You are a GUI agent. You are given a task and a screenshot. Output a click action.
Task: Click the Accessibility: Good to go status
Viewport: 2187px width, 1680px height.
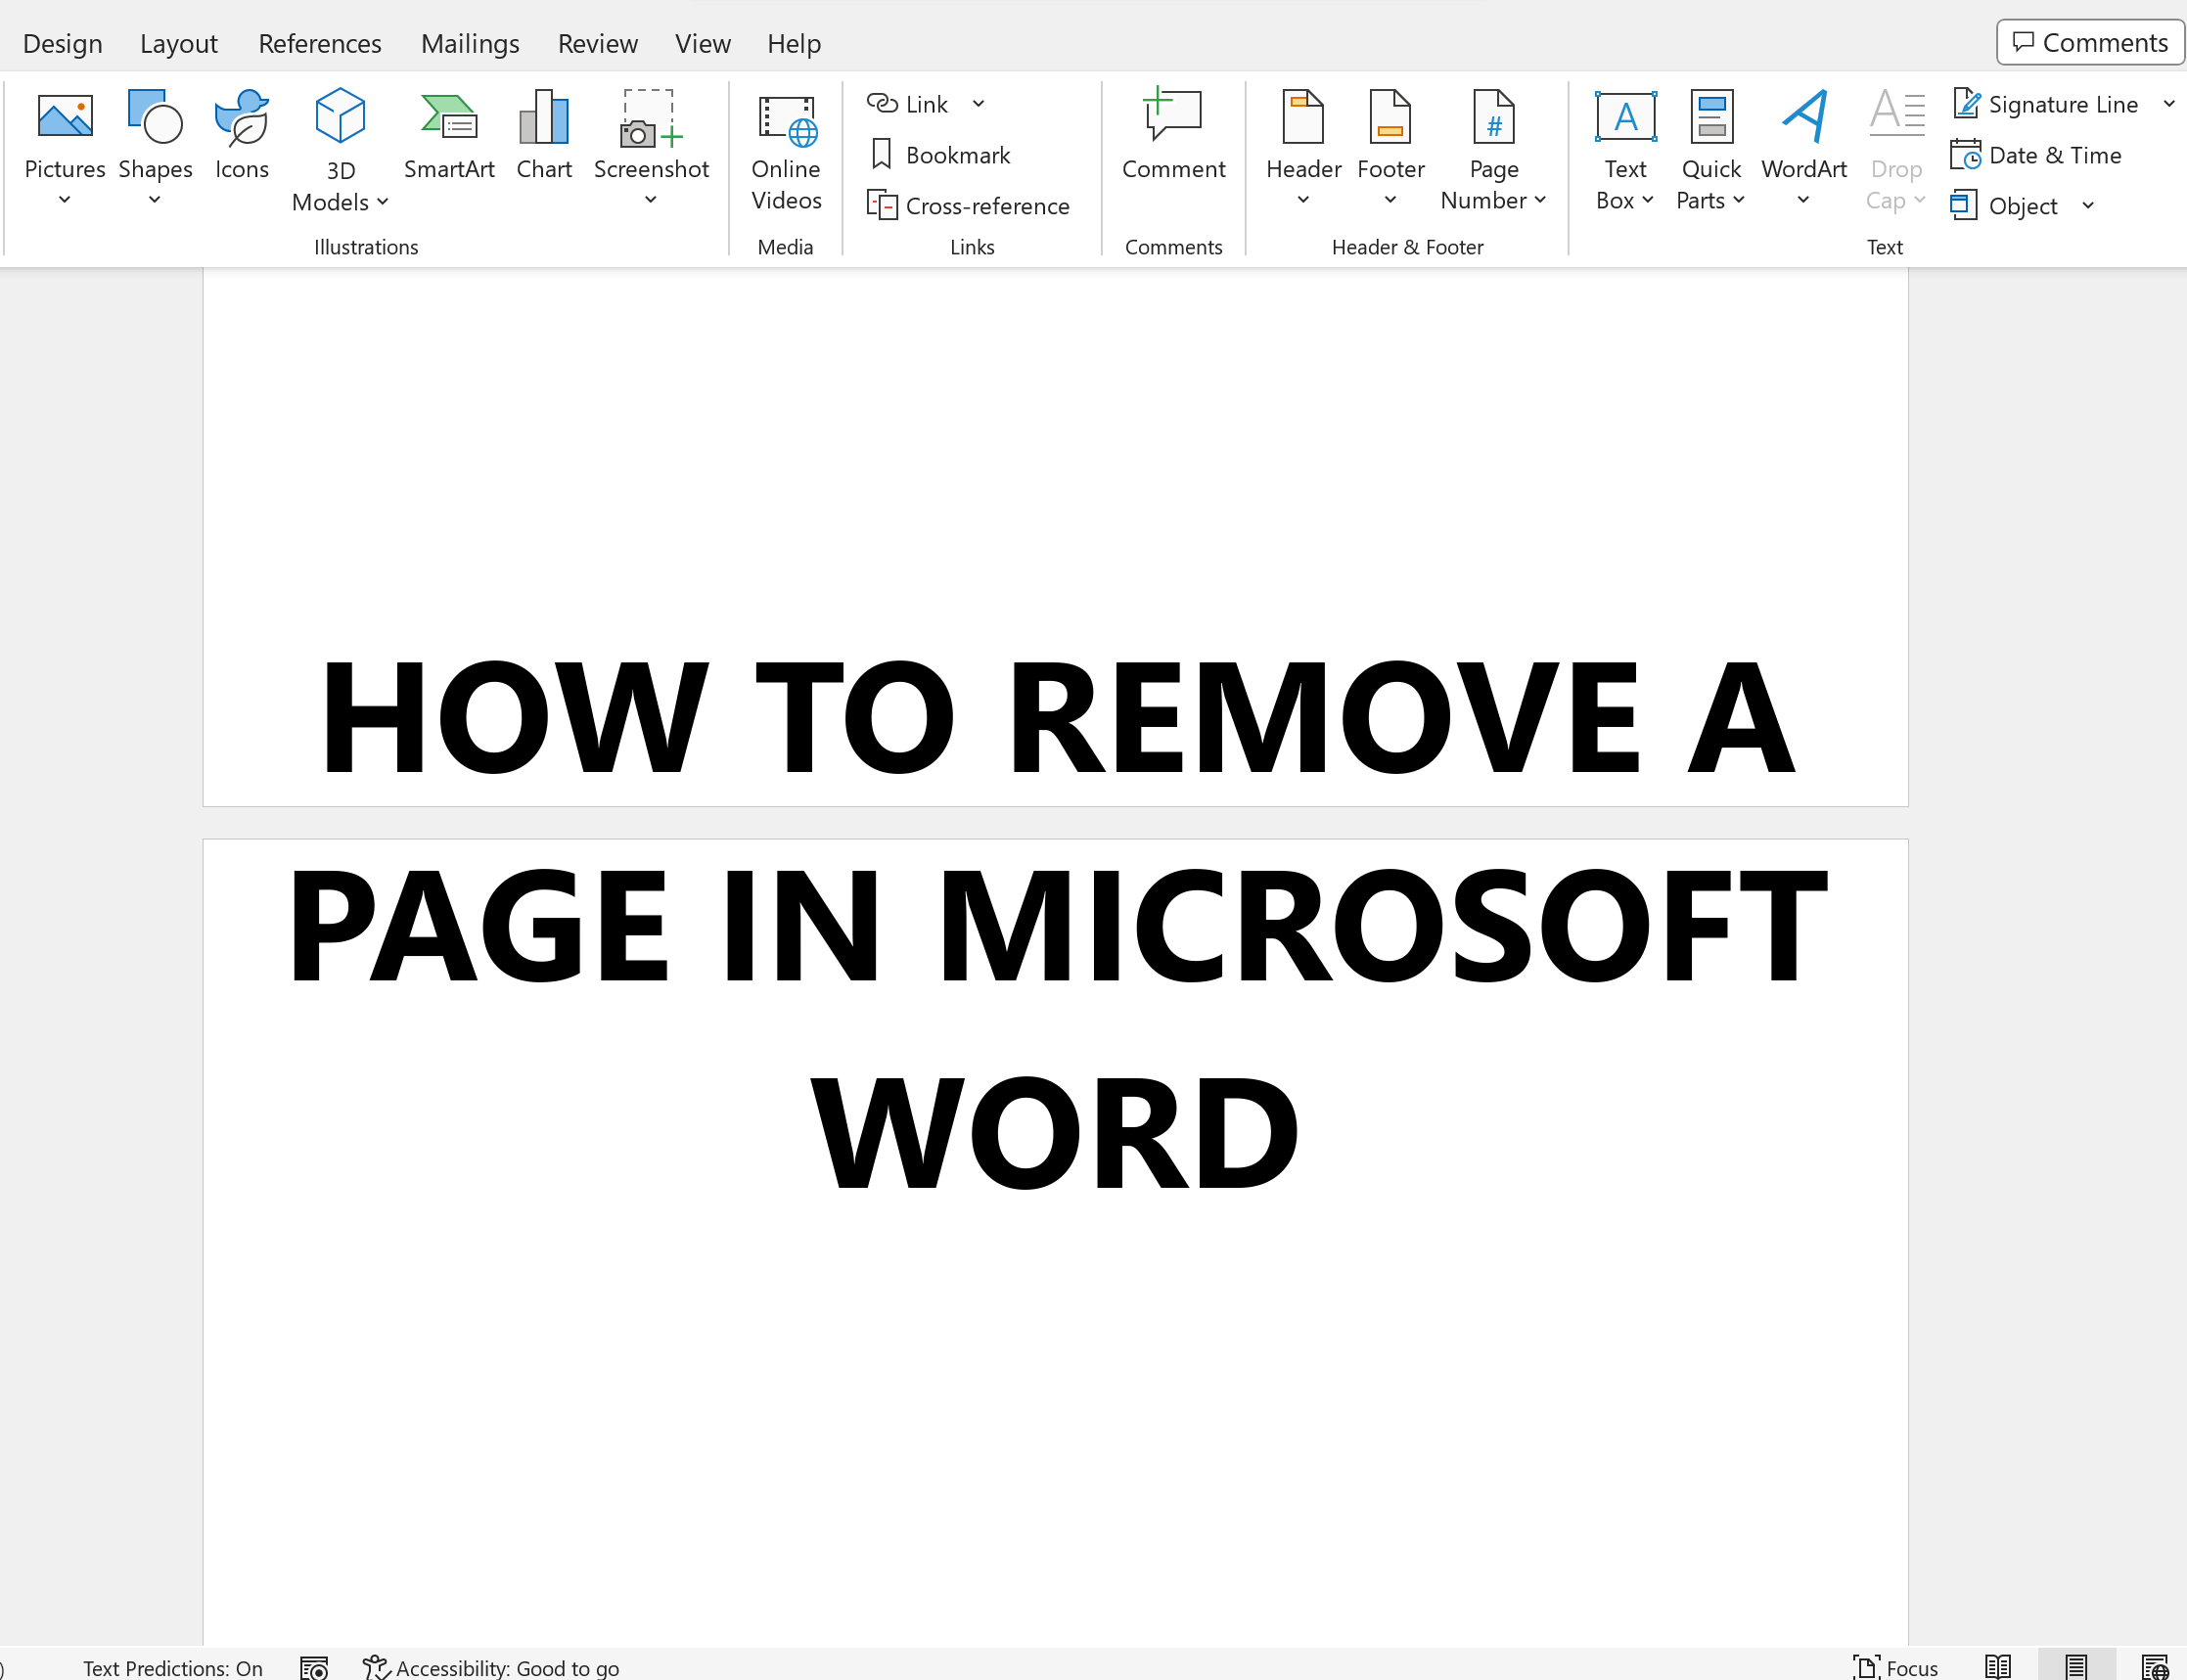point(491,1667)
